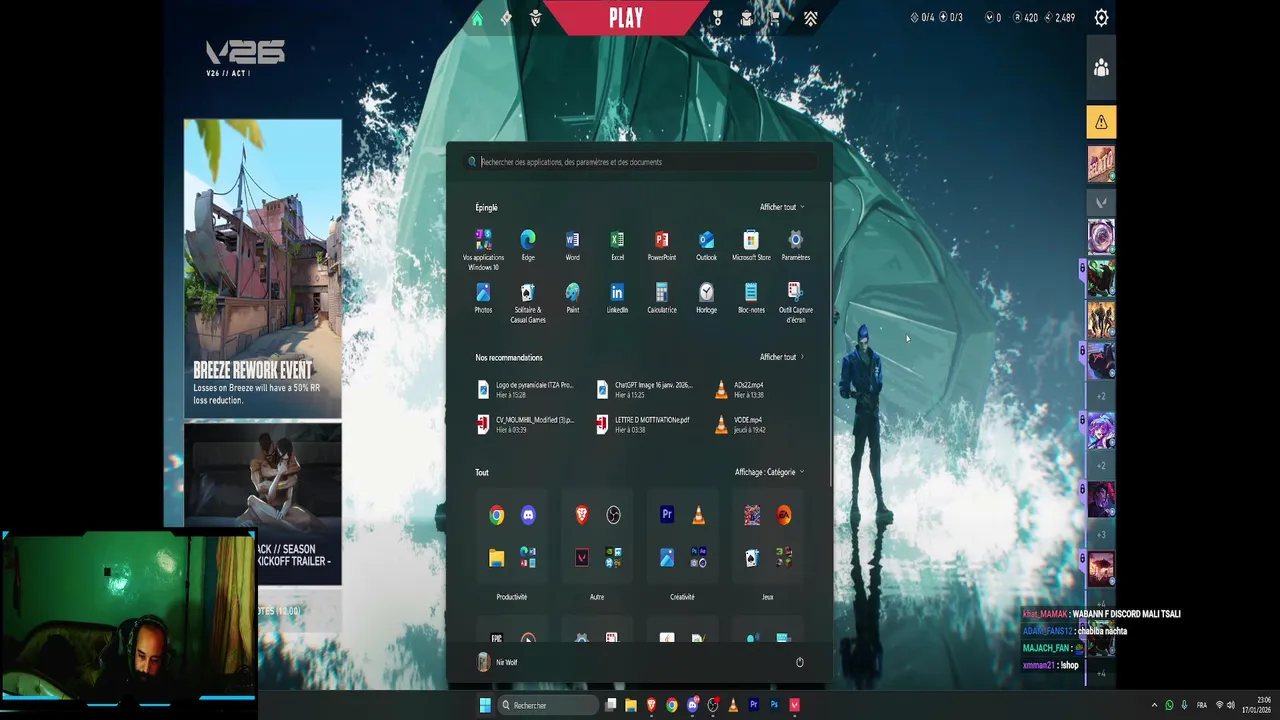Open ChatGPT Image 16 janv. file
The image size is (1280, 720).
pos(643,390)
